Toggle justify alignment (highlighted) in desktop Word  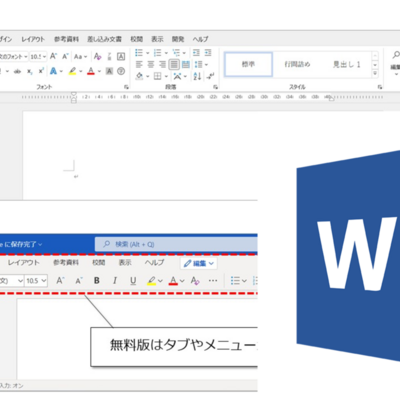(x=174, y=64)
